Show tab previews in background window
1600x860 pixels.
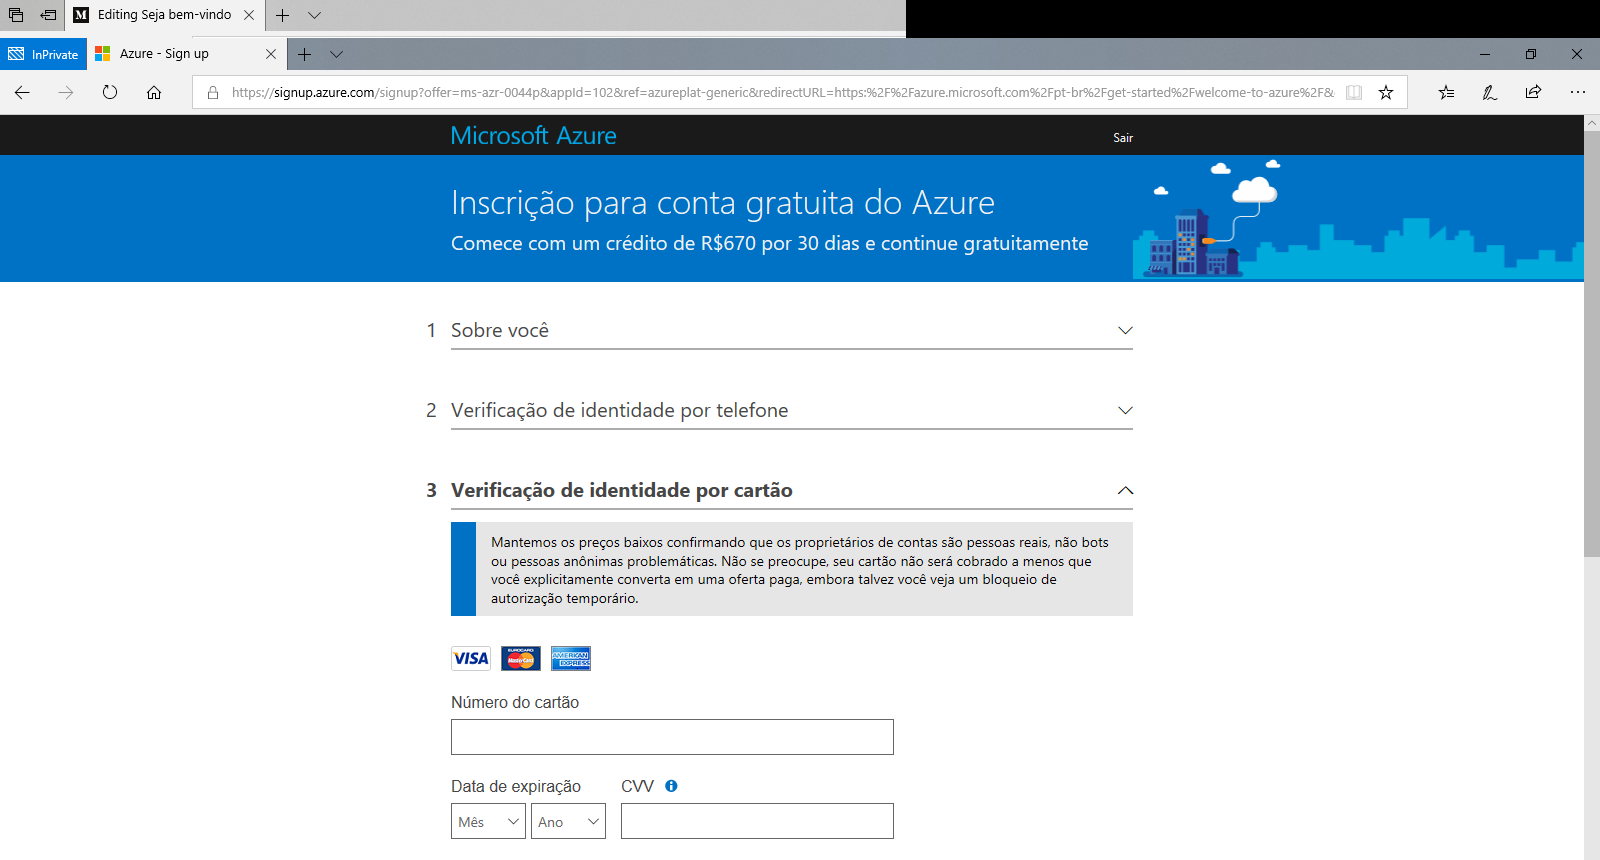[x=315, y=15]
